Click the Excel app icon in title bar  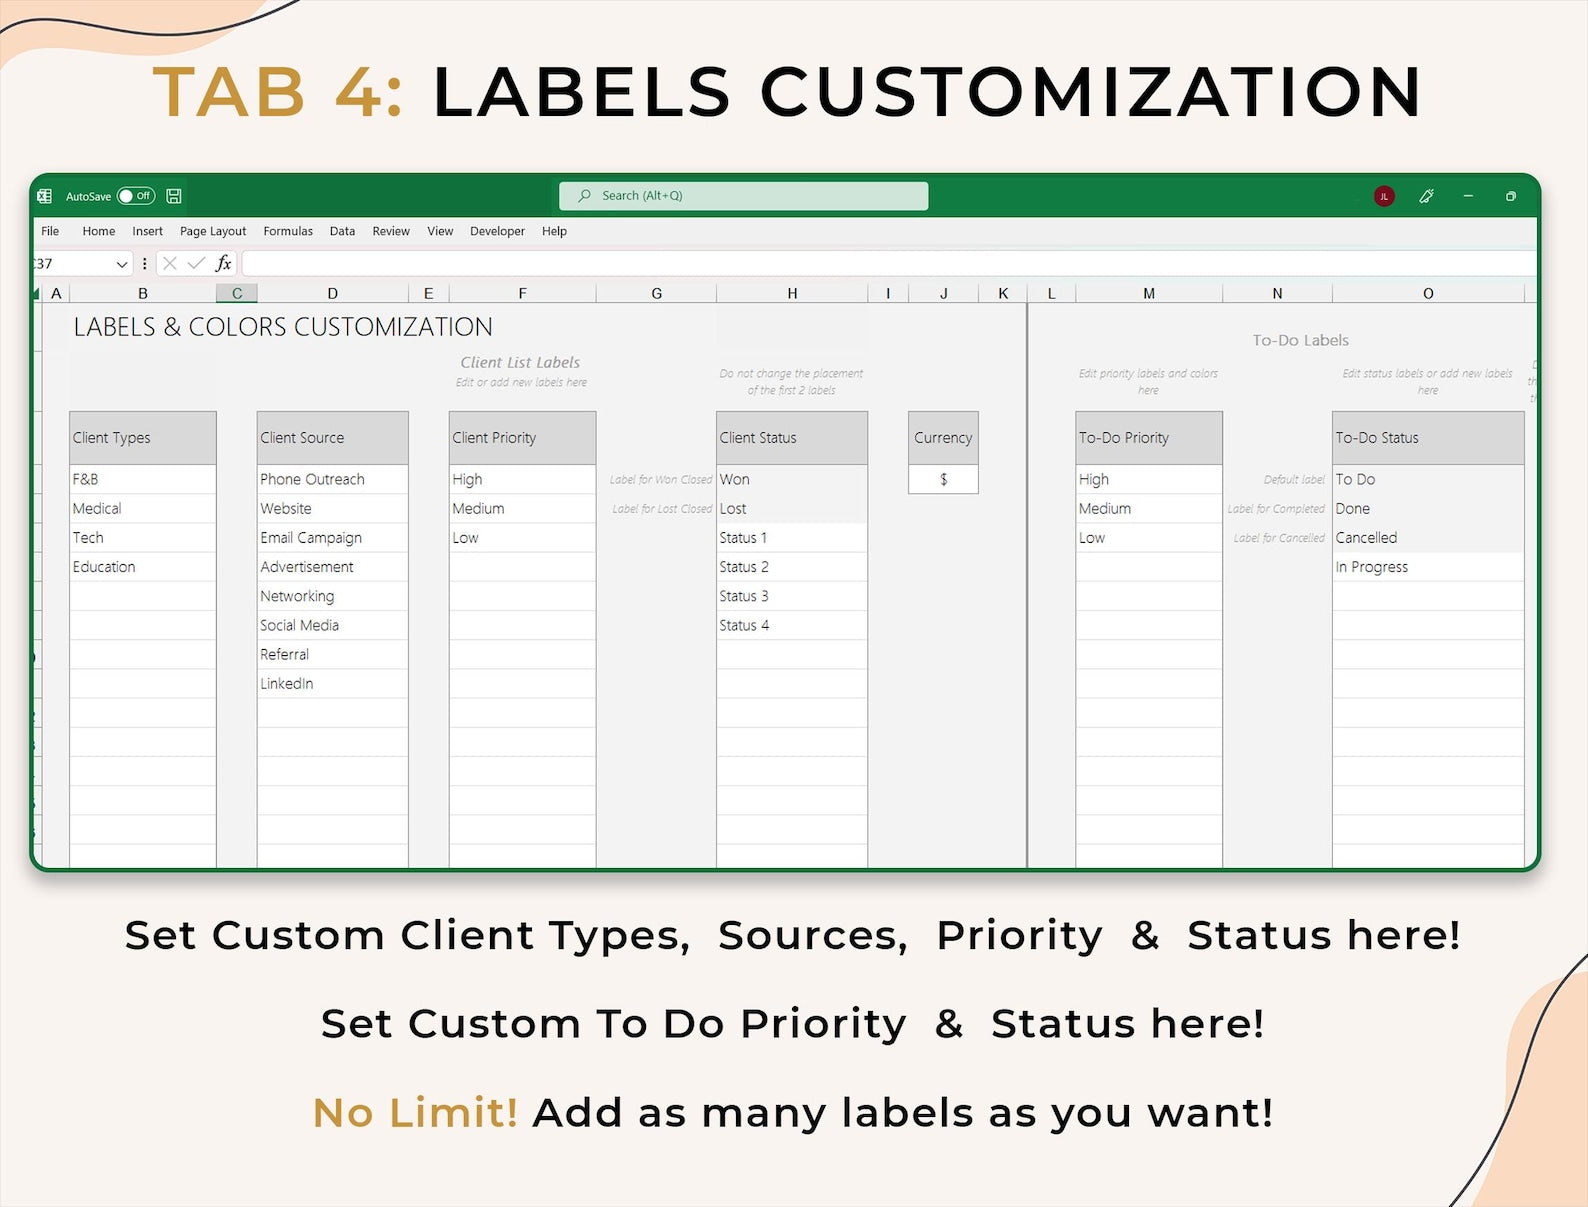coord(45,196)
